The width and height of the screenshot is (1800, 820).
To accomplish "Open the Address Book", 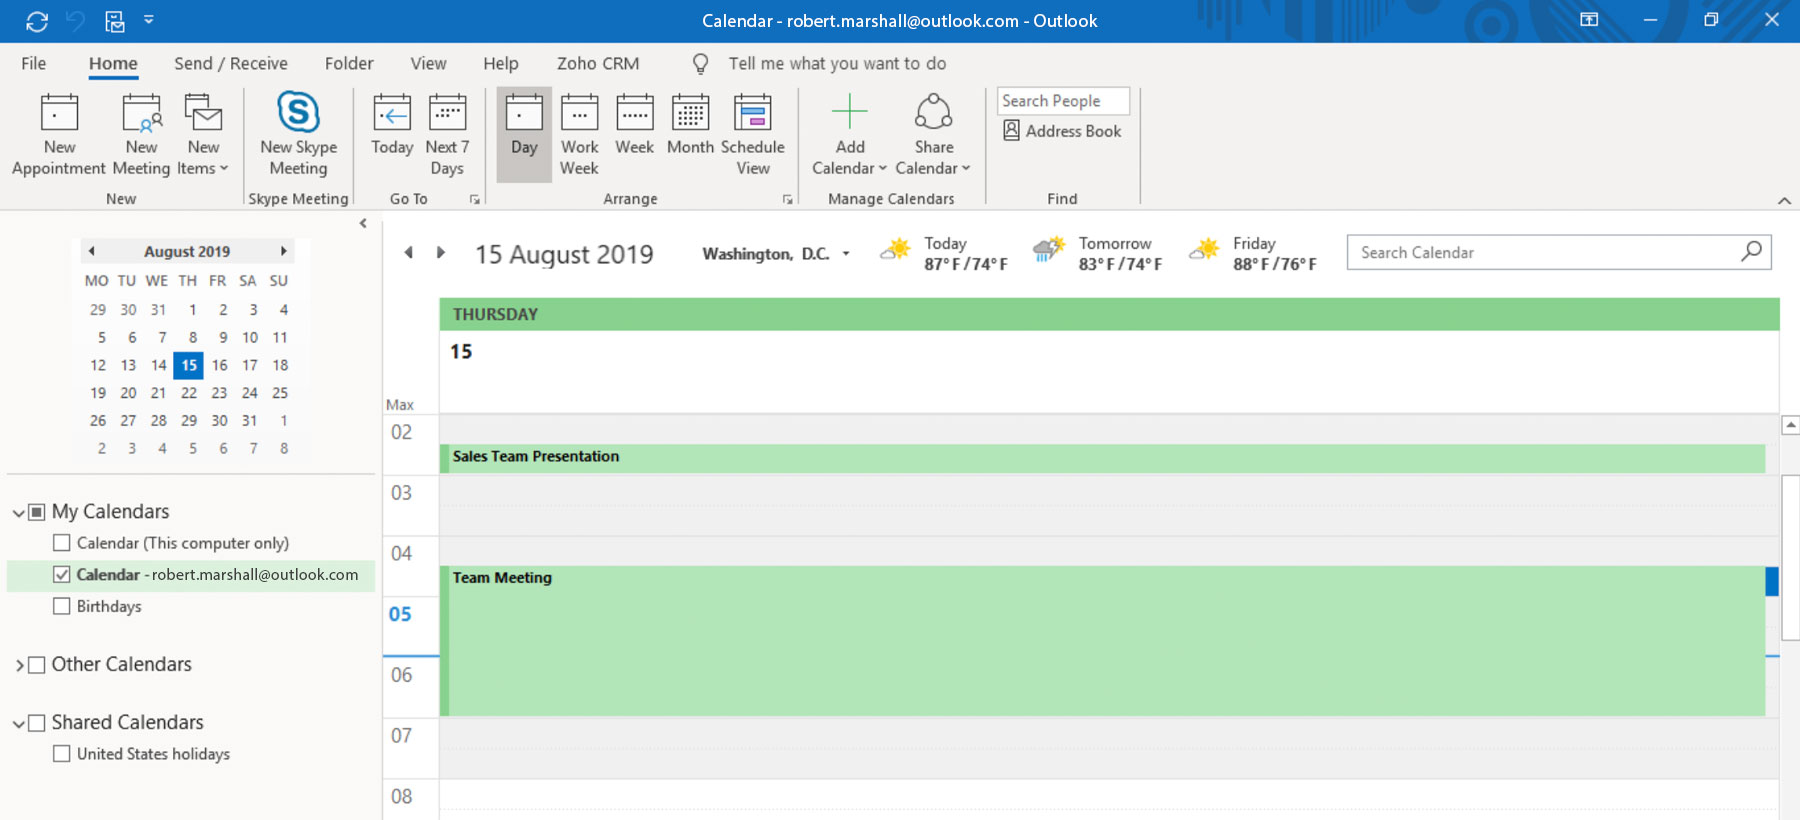I will point(1063,131).
